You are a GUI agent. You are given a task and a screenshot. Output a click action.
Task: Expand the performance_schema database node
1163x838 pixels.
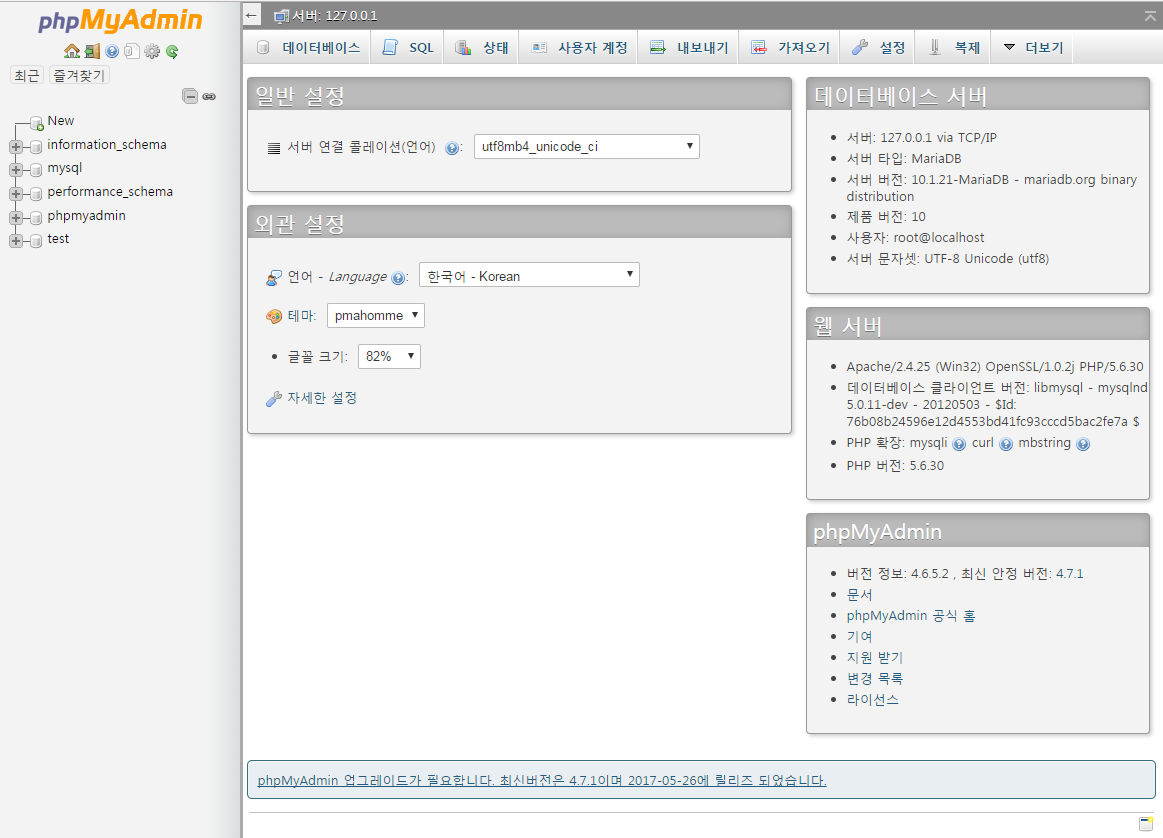(x=16, y=194)
